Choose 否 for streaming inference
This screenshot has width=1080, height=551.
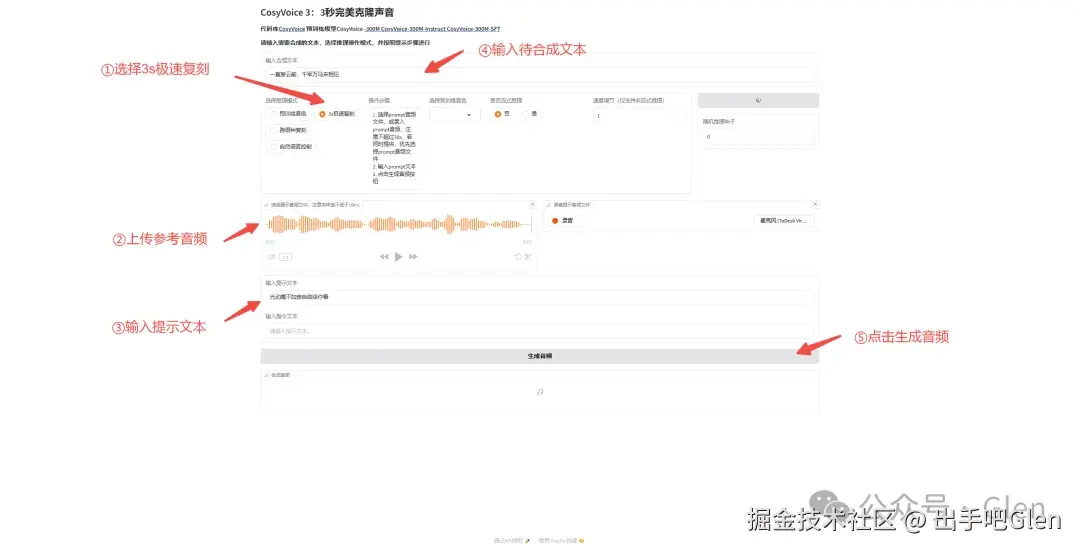tap(501, 114)
